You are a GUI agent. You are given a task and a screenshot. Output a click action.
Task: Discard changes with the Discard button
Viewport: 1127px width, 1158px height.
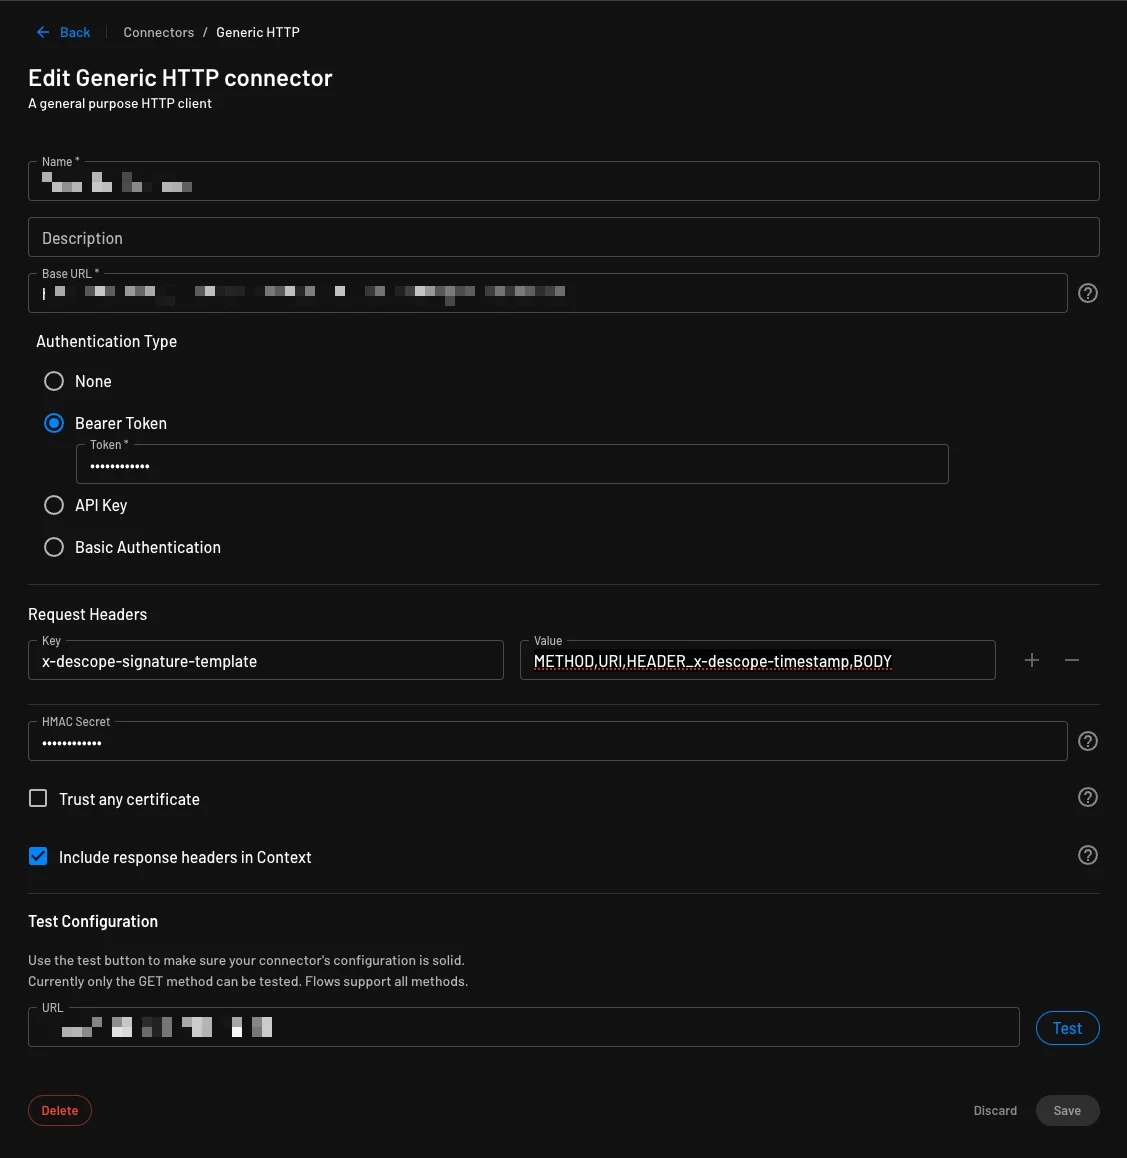tap(995, 1111)
